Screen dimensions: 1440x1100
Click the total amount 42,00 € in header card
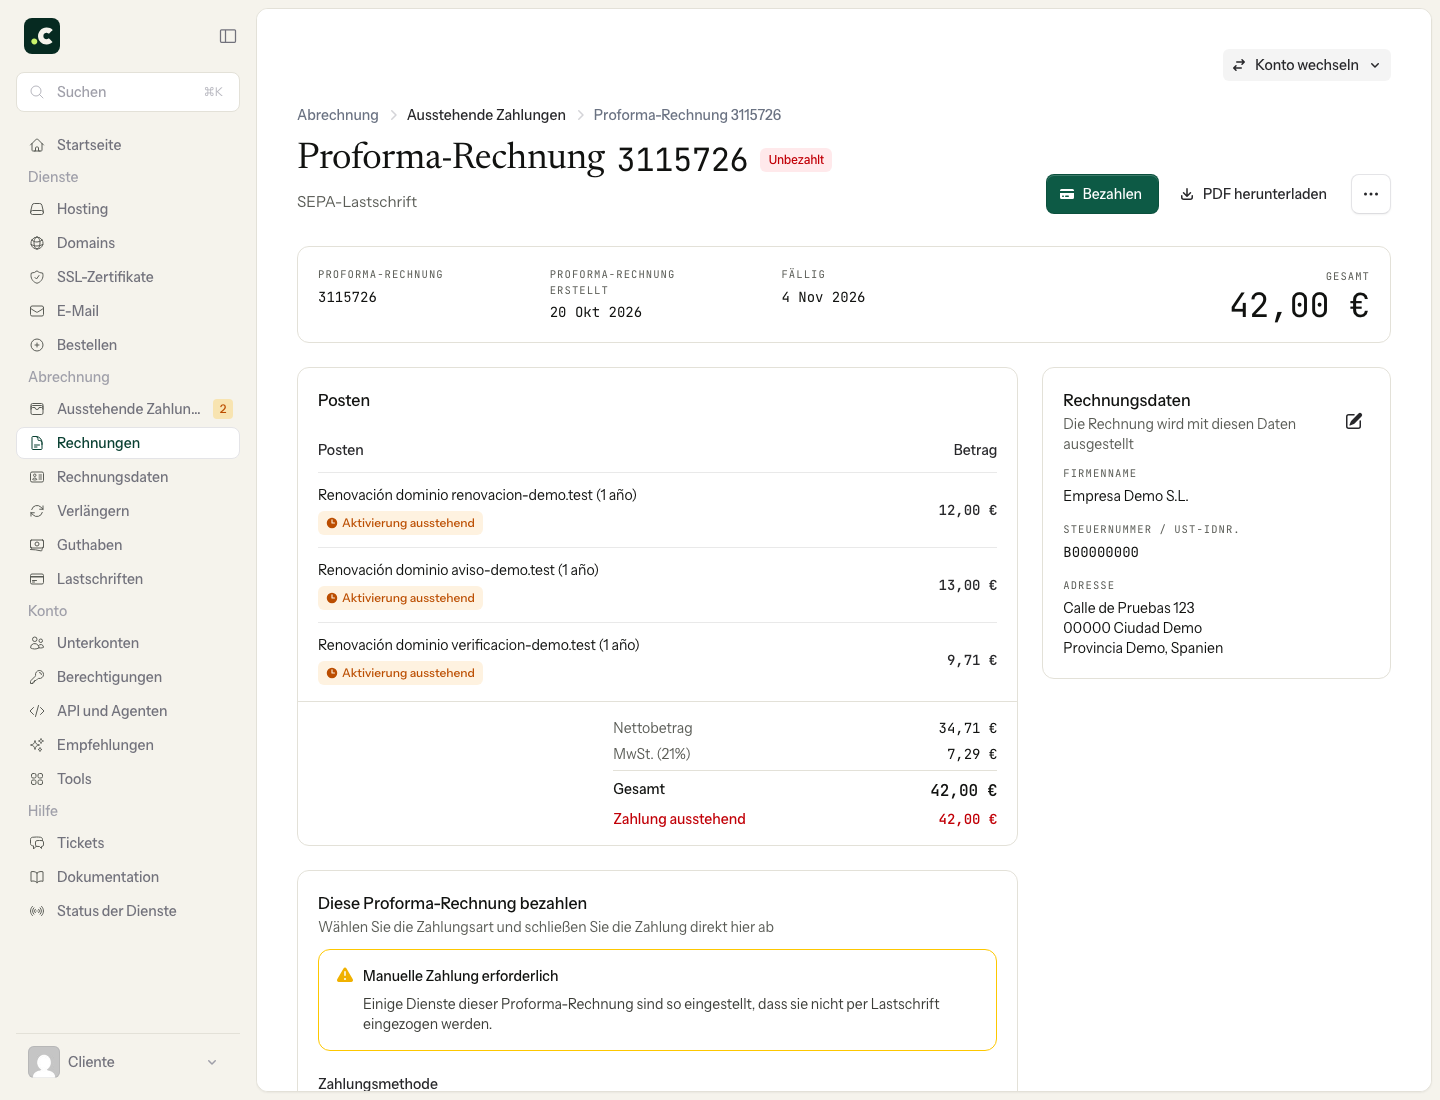1299,305
